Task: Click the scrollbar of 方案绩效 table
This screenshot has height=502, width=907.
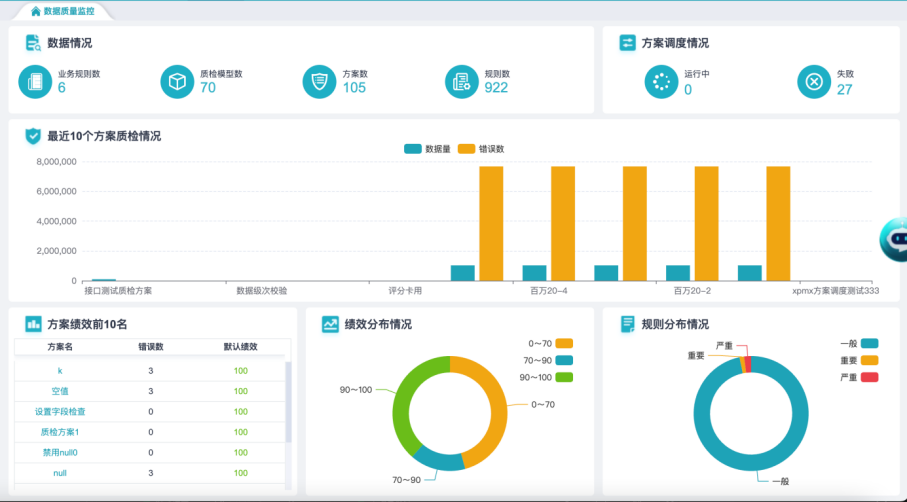Action: click(289, 400)
